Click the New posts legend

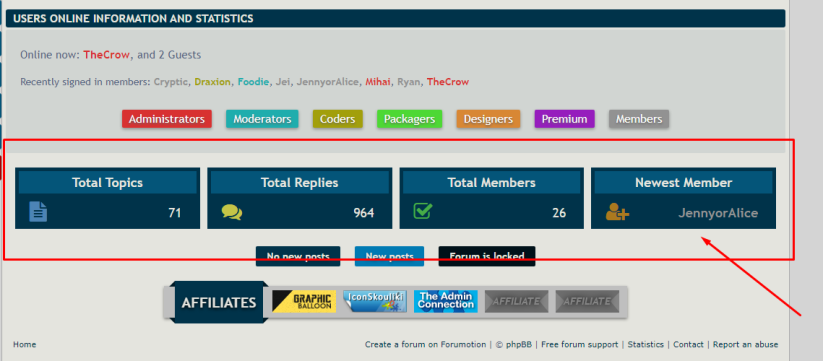tap(389, 256)
